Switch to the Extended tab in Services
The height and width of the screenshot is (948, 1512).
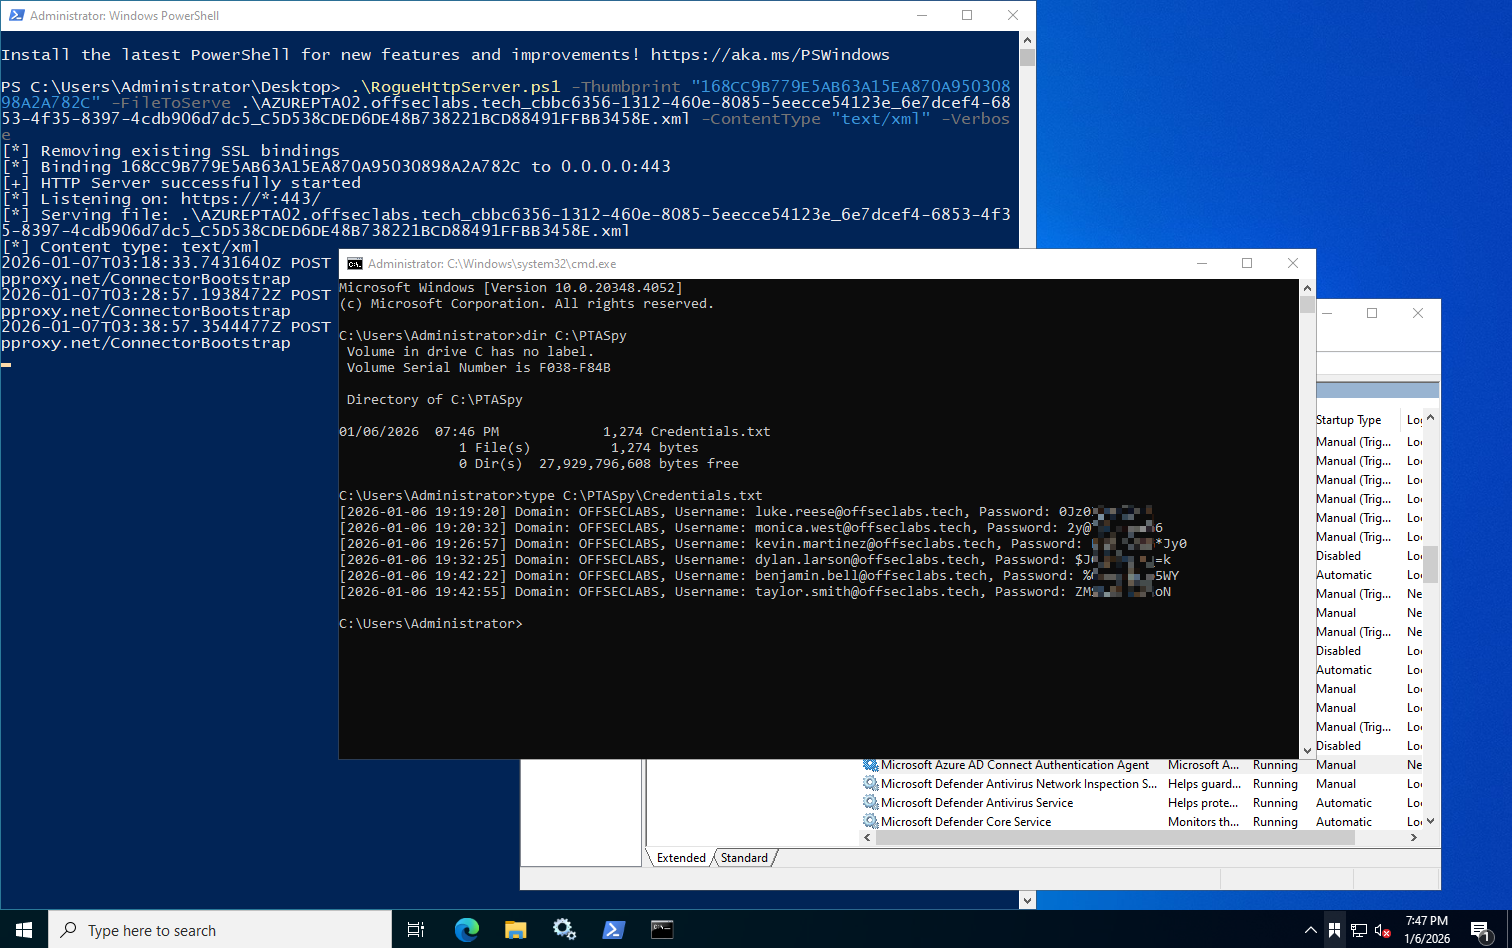click(681, 858)
